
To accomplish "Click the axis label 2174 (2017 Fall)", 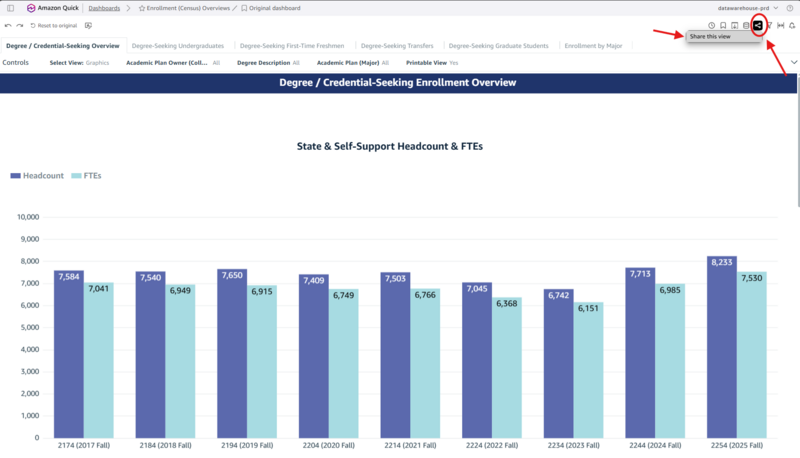I will coord(84,445).
